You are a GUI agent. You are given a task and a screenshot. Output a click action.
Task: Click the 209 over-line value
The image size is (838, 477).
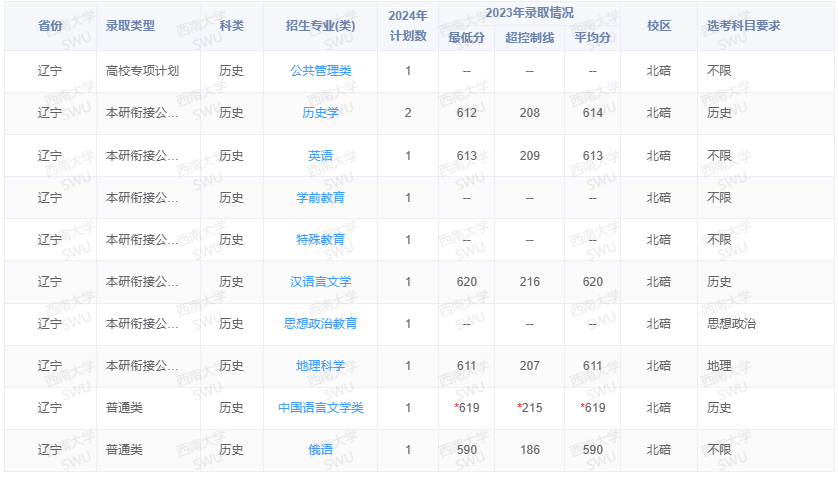530,155
